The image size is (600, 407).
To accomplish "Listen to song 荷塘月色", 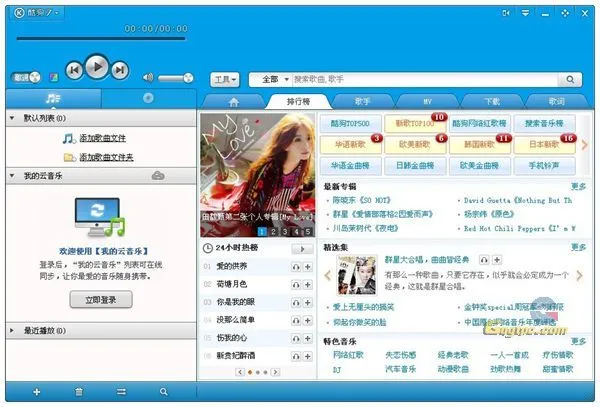I will coord(296,285).
